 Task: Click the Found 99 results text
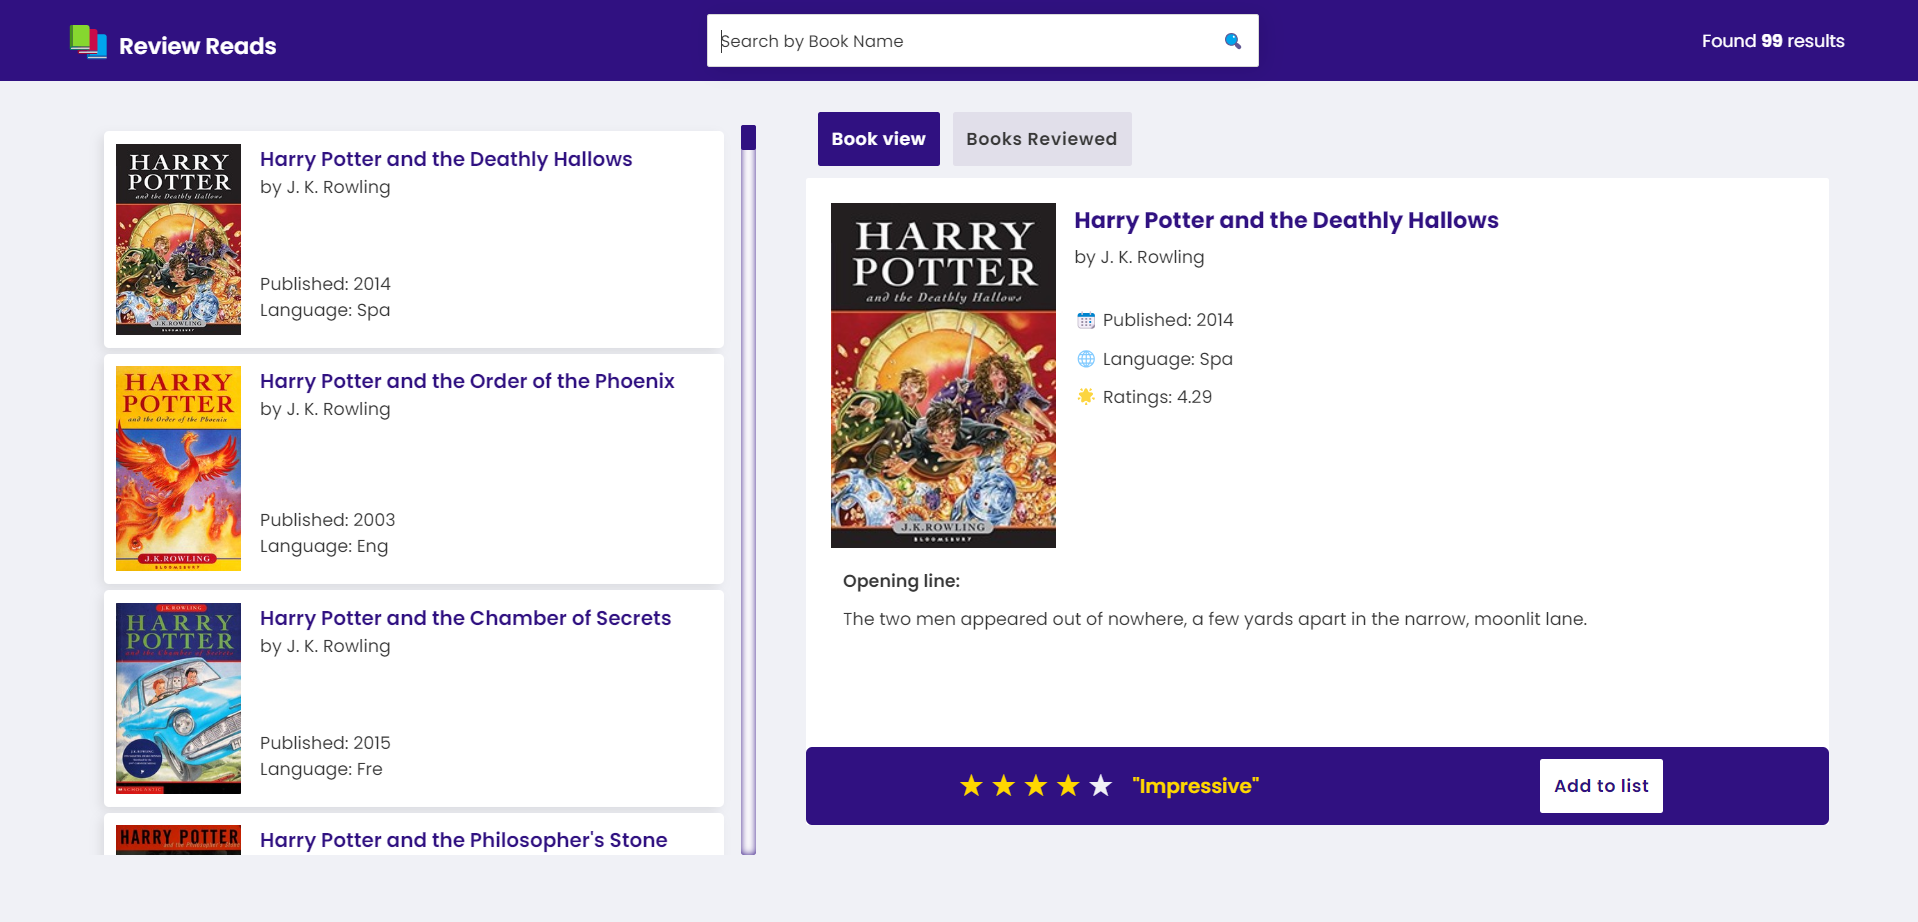pyautogui.click(x=1772, y=41)
